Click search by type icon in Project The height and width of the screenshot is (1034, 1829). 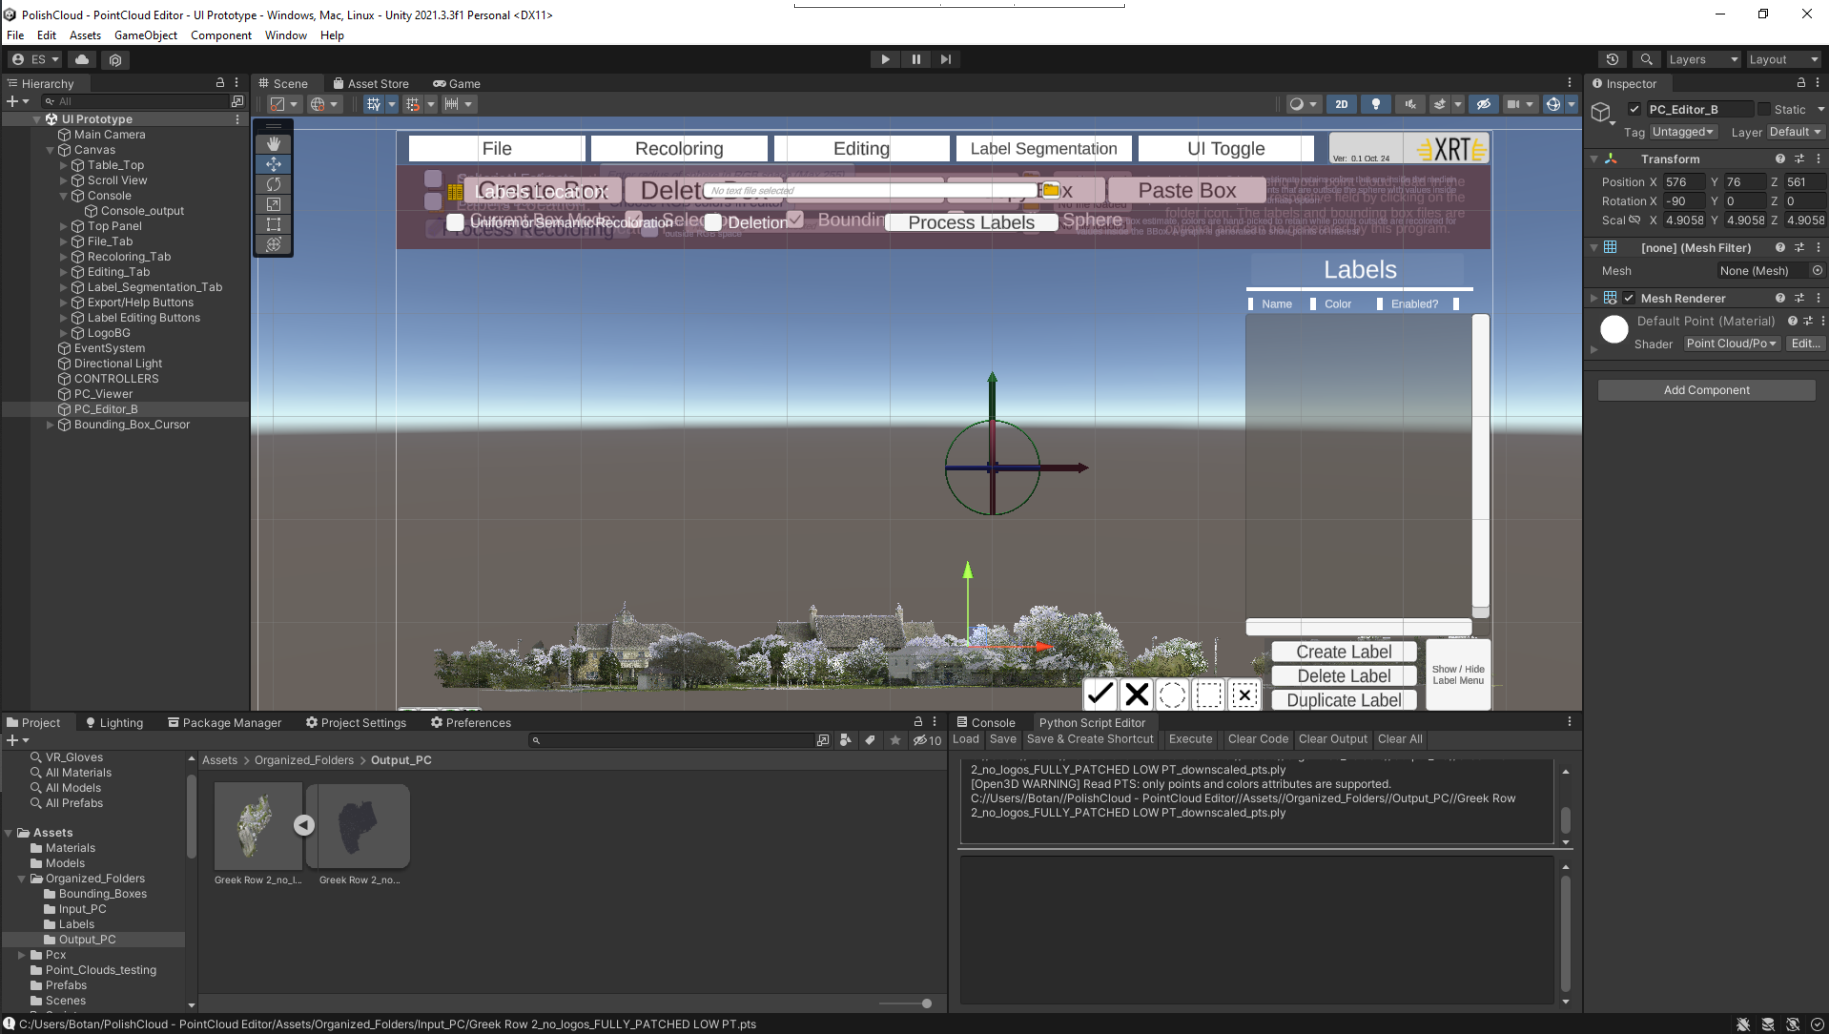pyautogui.click(x=846, y=740)
